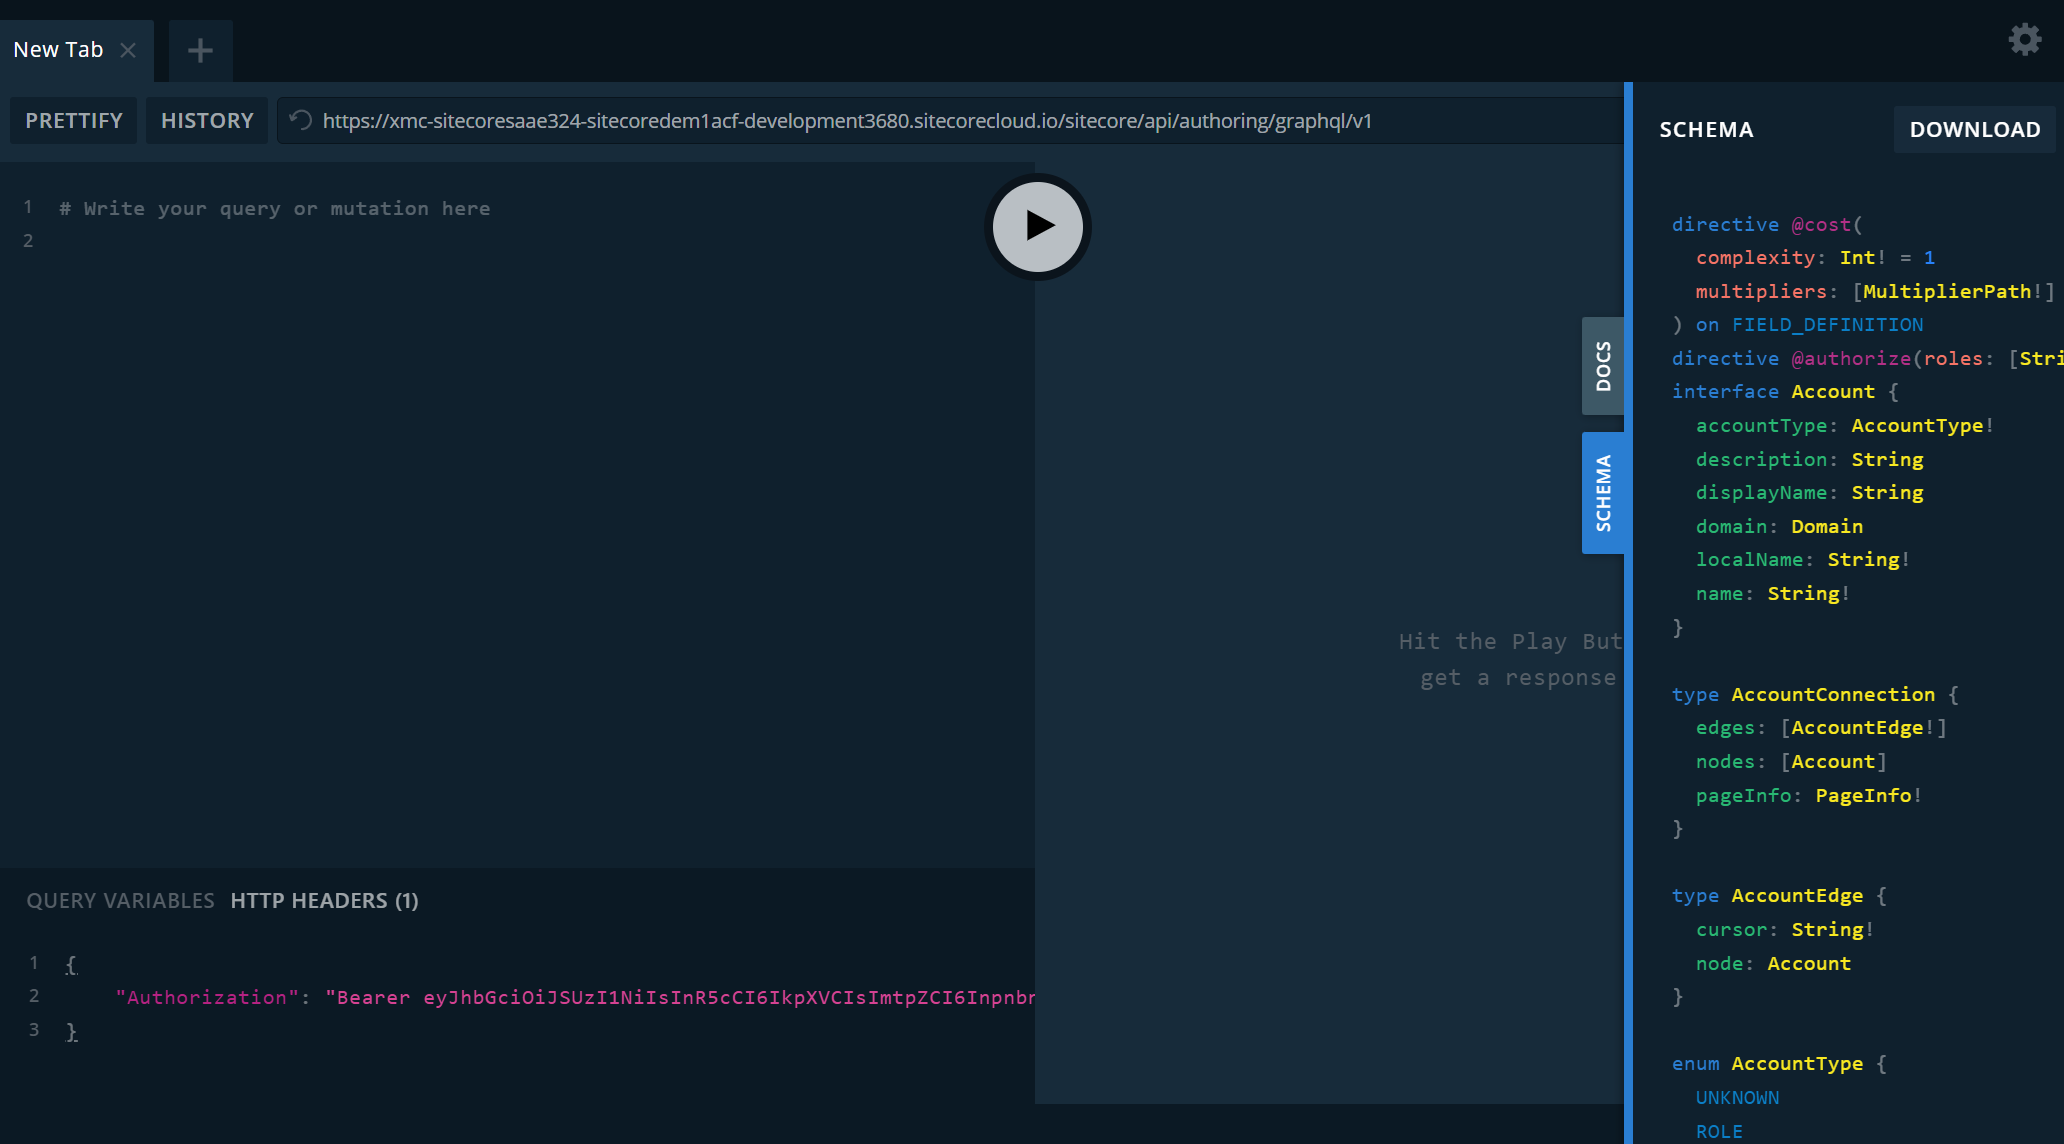Click the 'accountType: AccountType!' field

pos(1845,426)
